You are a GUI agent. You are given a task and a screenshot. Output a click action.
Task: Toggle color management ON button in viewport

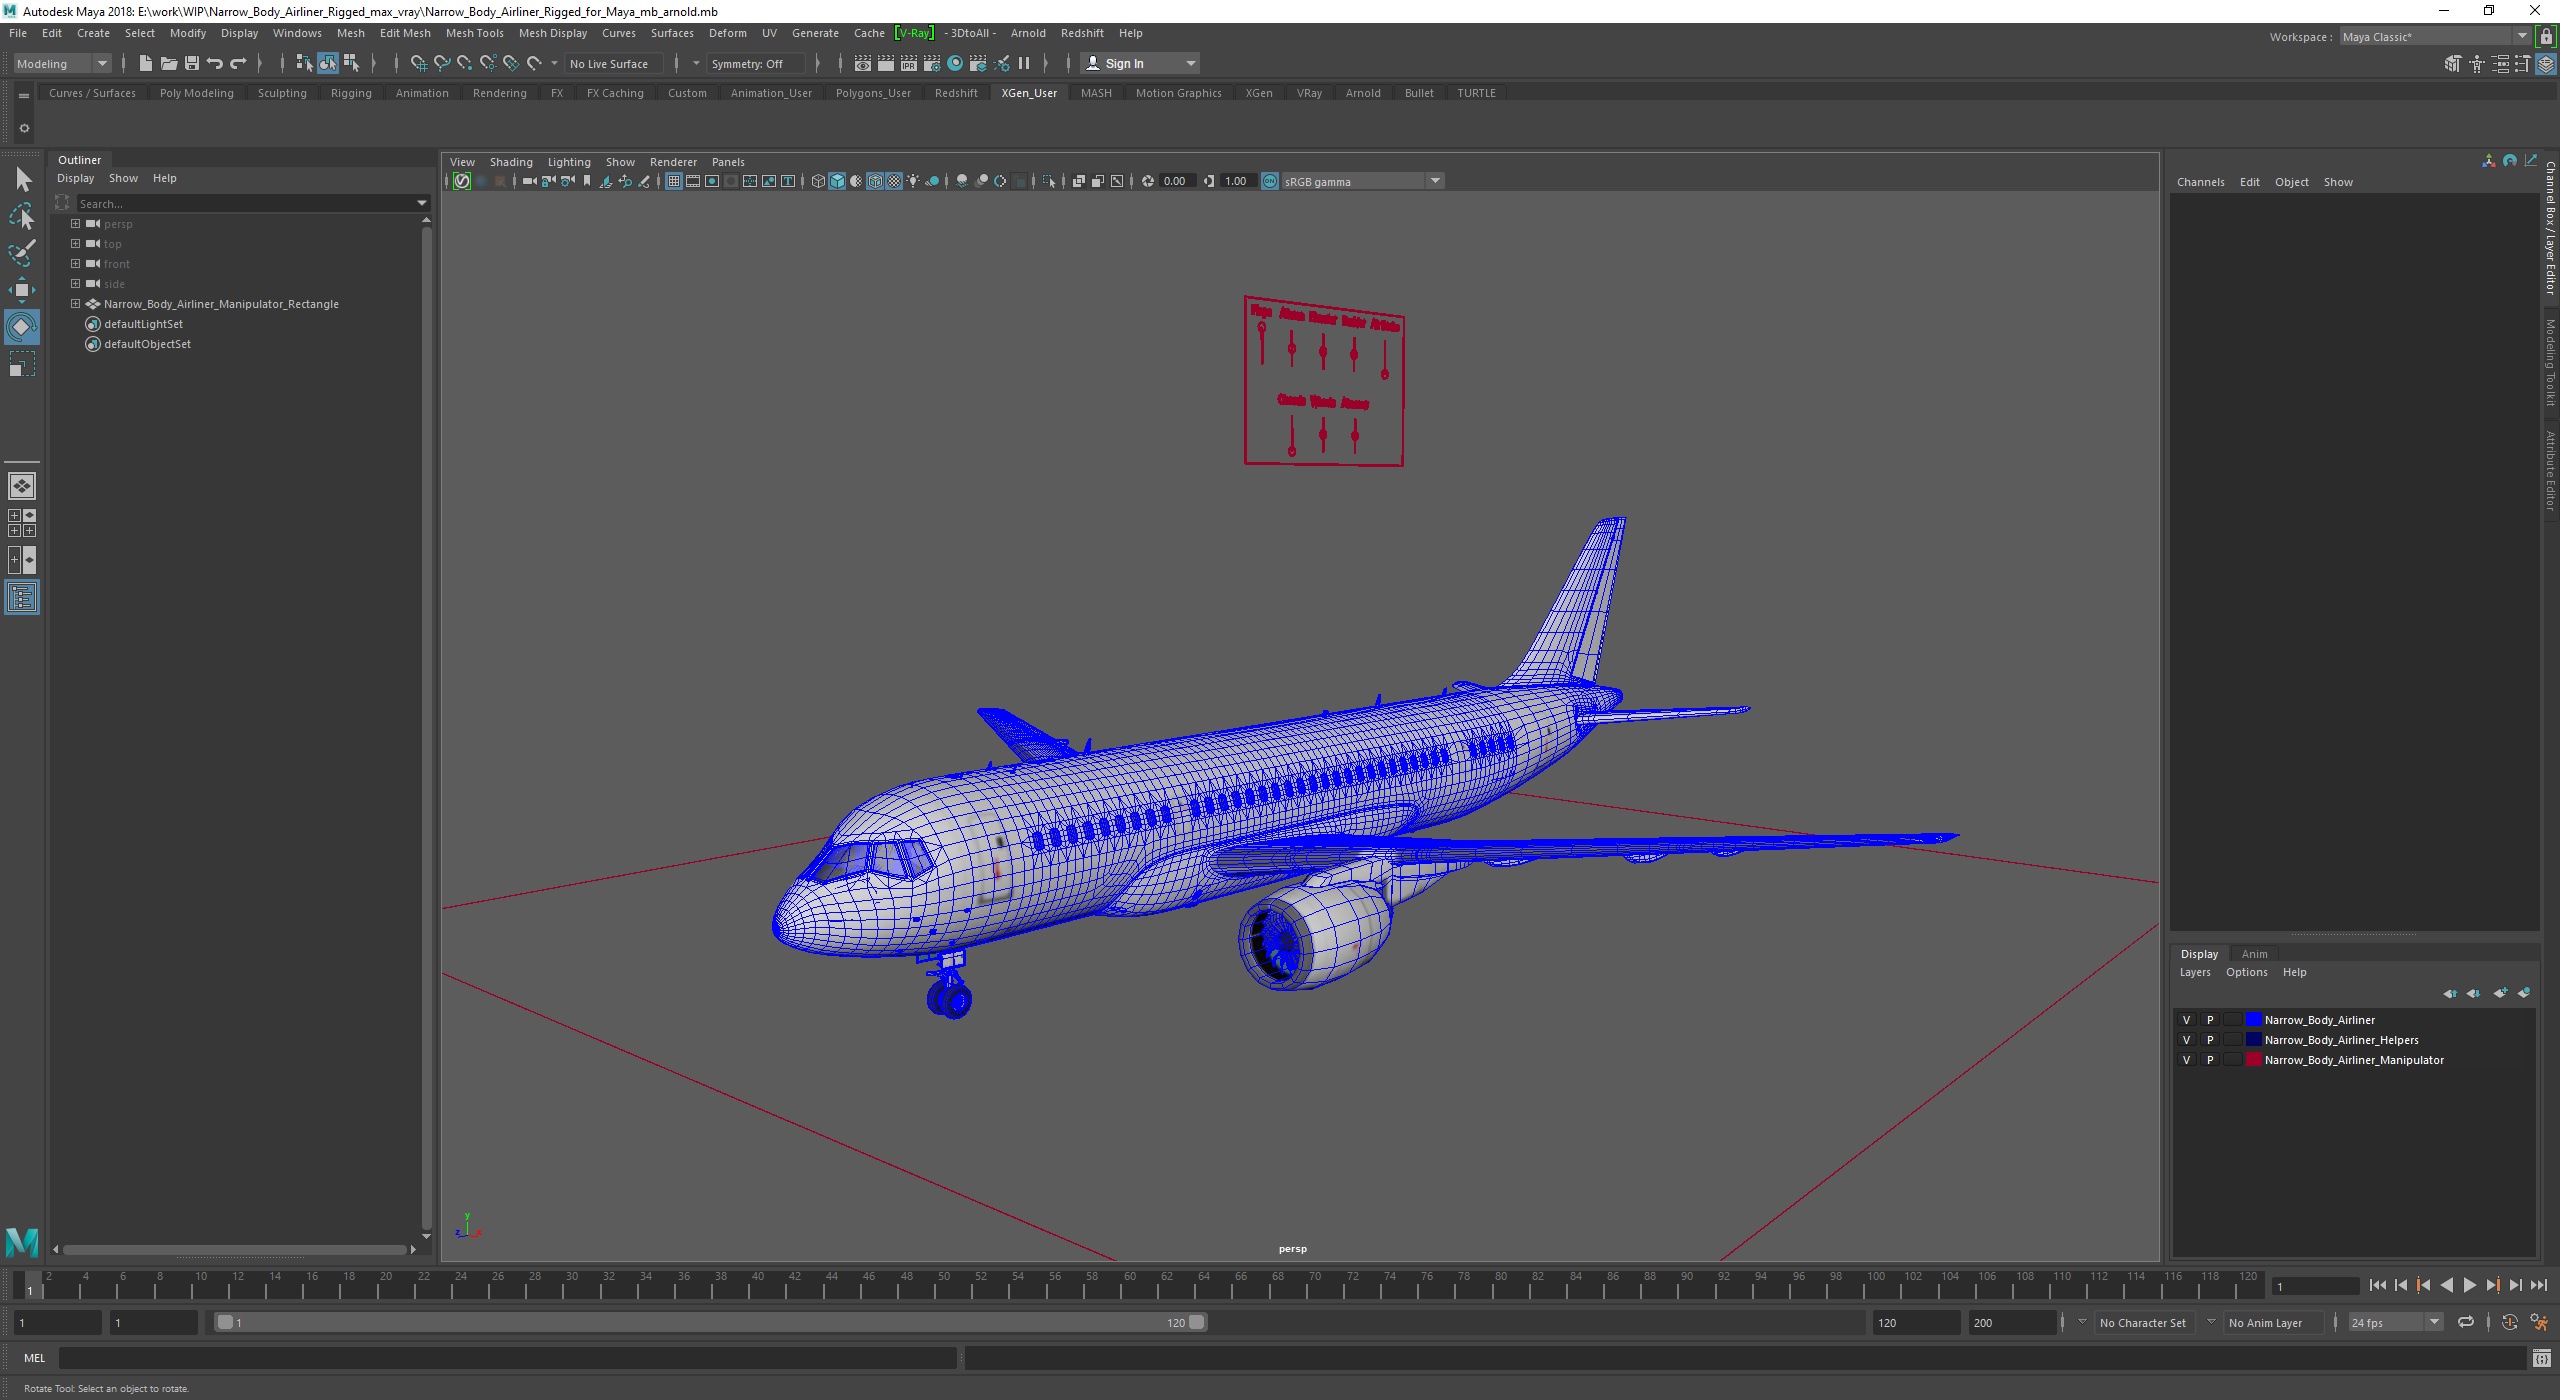point(1270,181)
